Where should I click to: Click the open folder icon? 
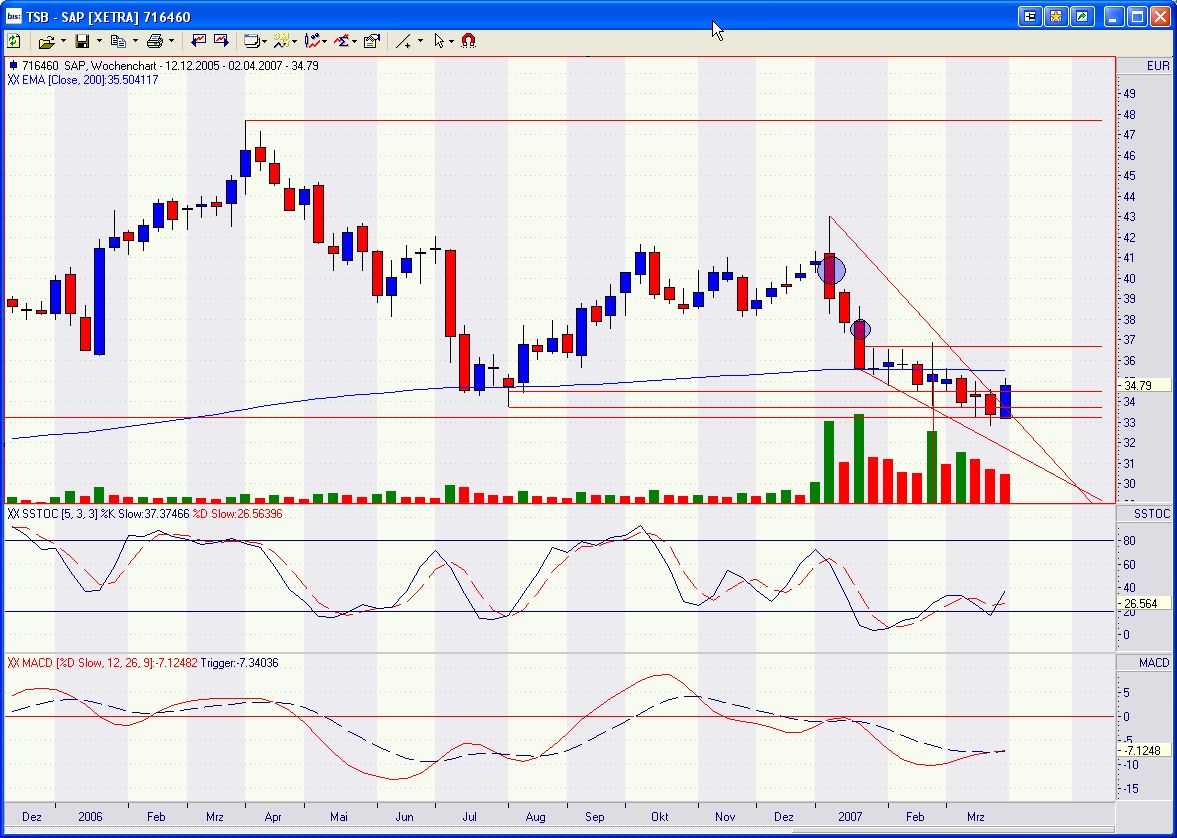point(46,41)
